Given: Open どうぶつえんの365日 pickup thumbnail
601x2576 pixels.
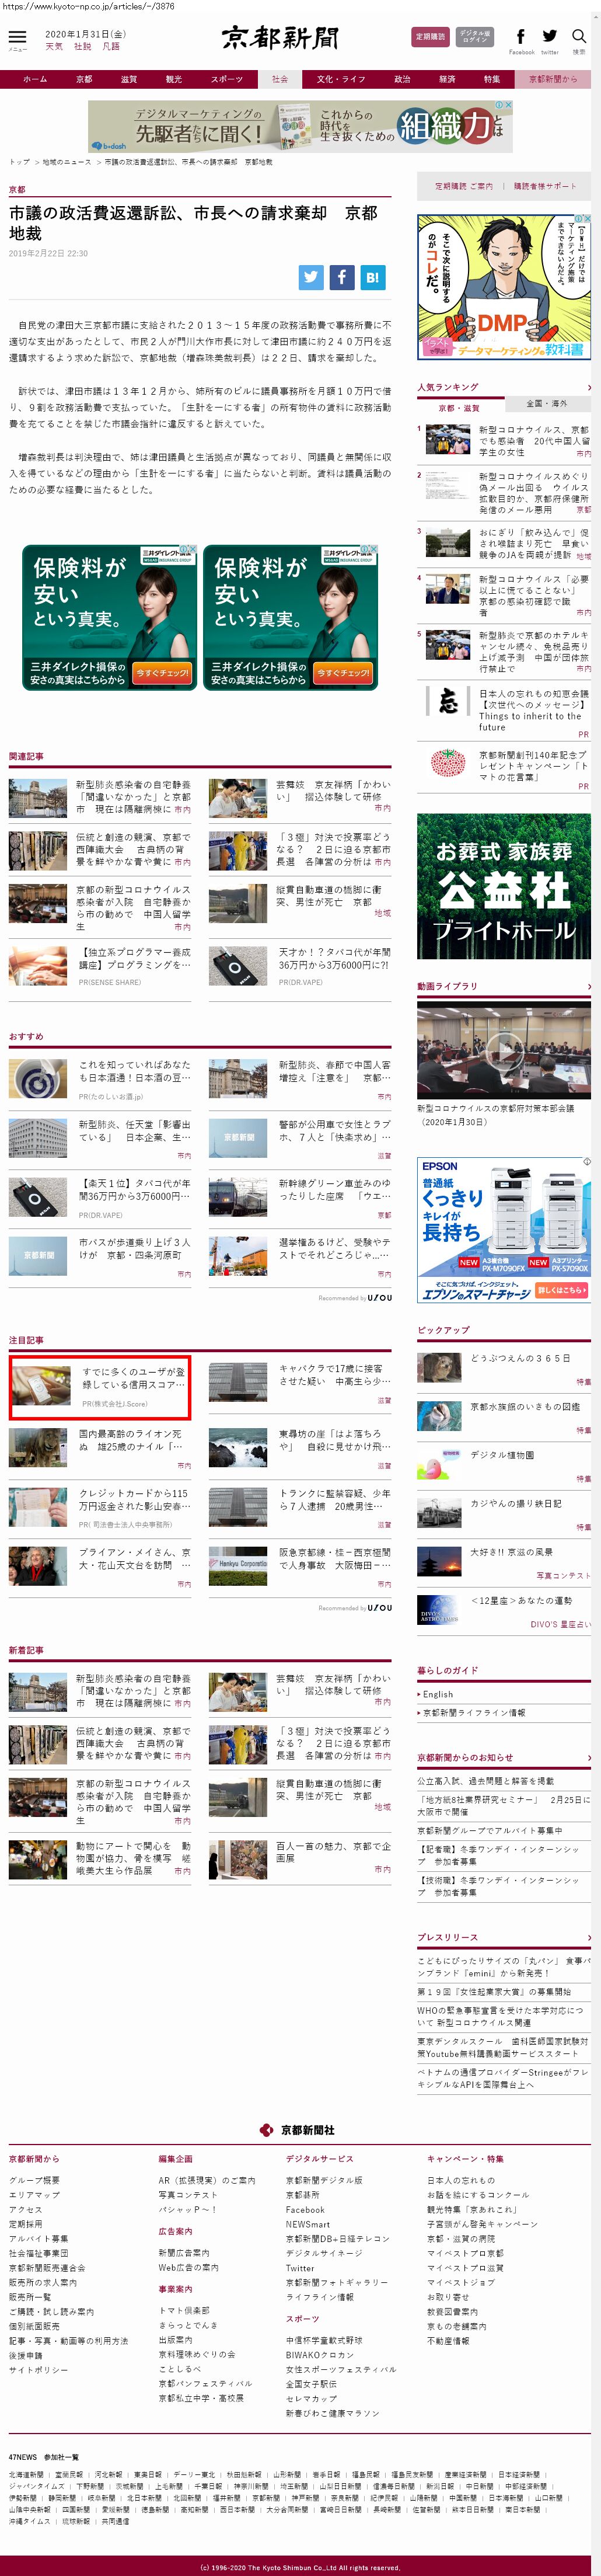Looking at the screenshot, I should [439, 1366].
